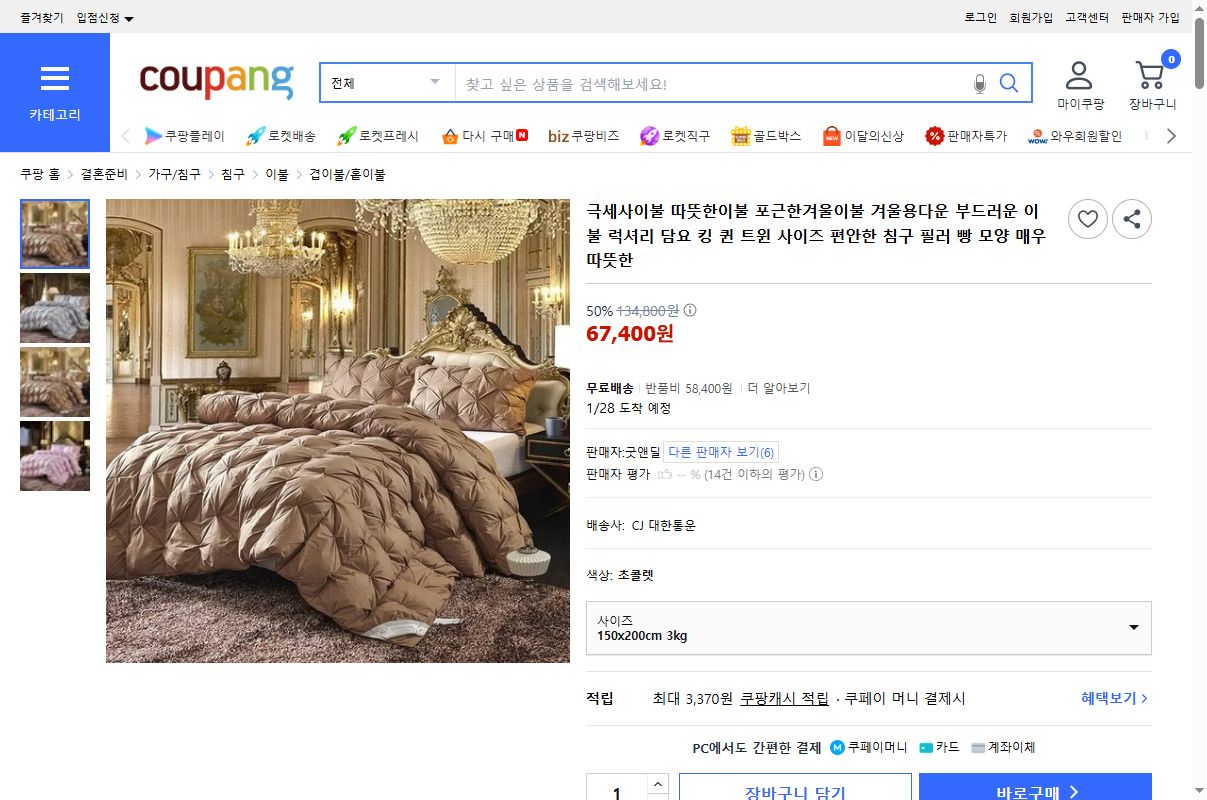Expand the 사이즈 150x200cm 3kg size dropdown
The image size is (1207, 800).
[x=868, y=627]
